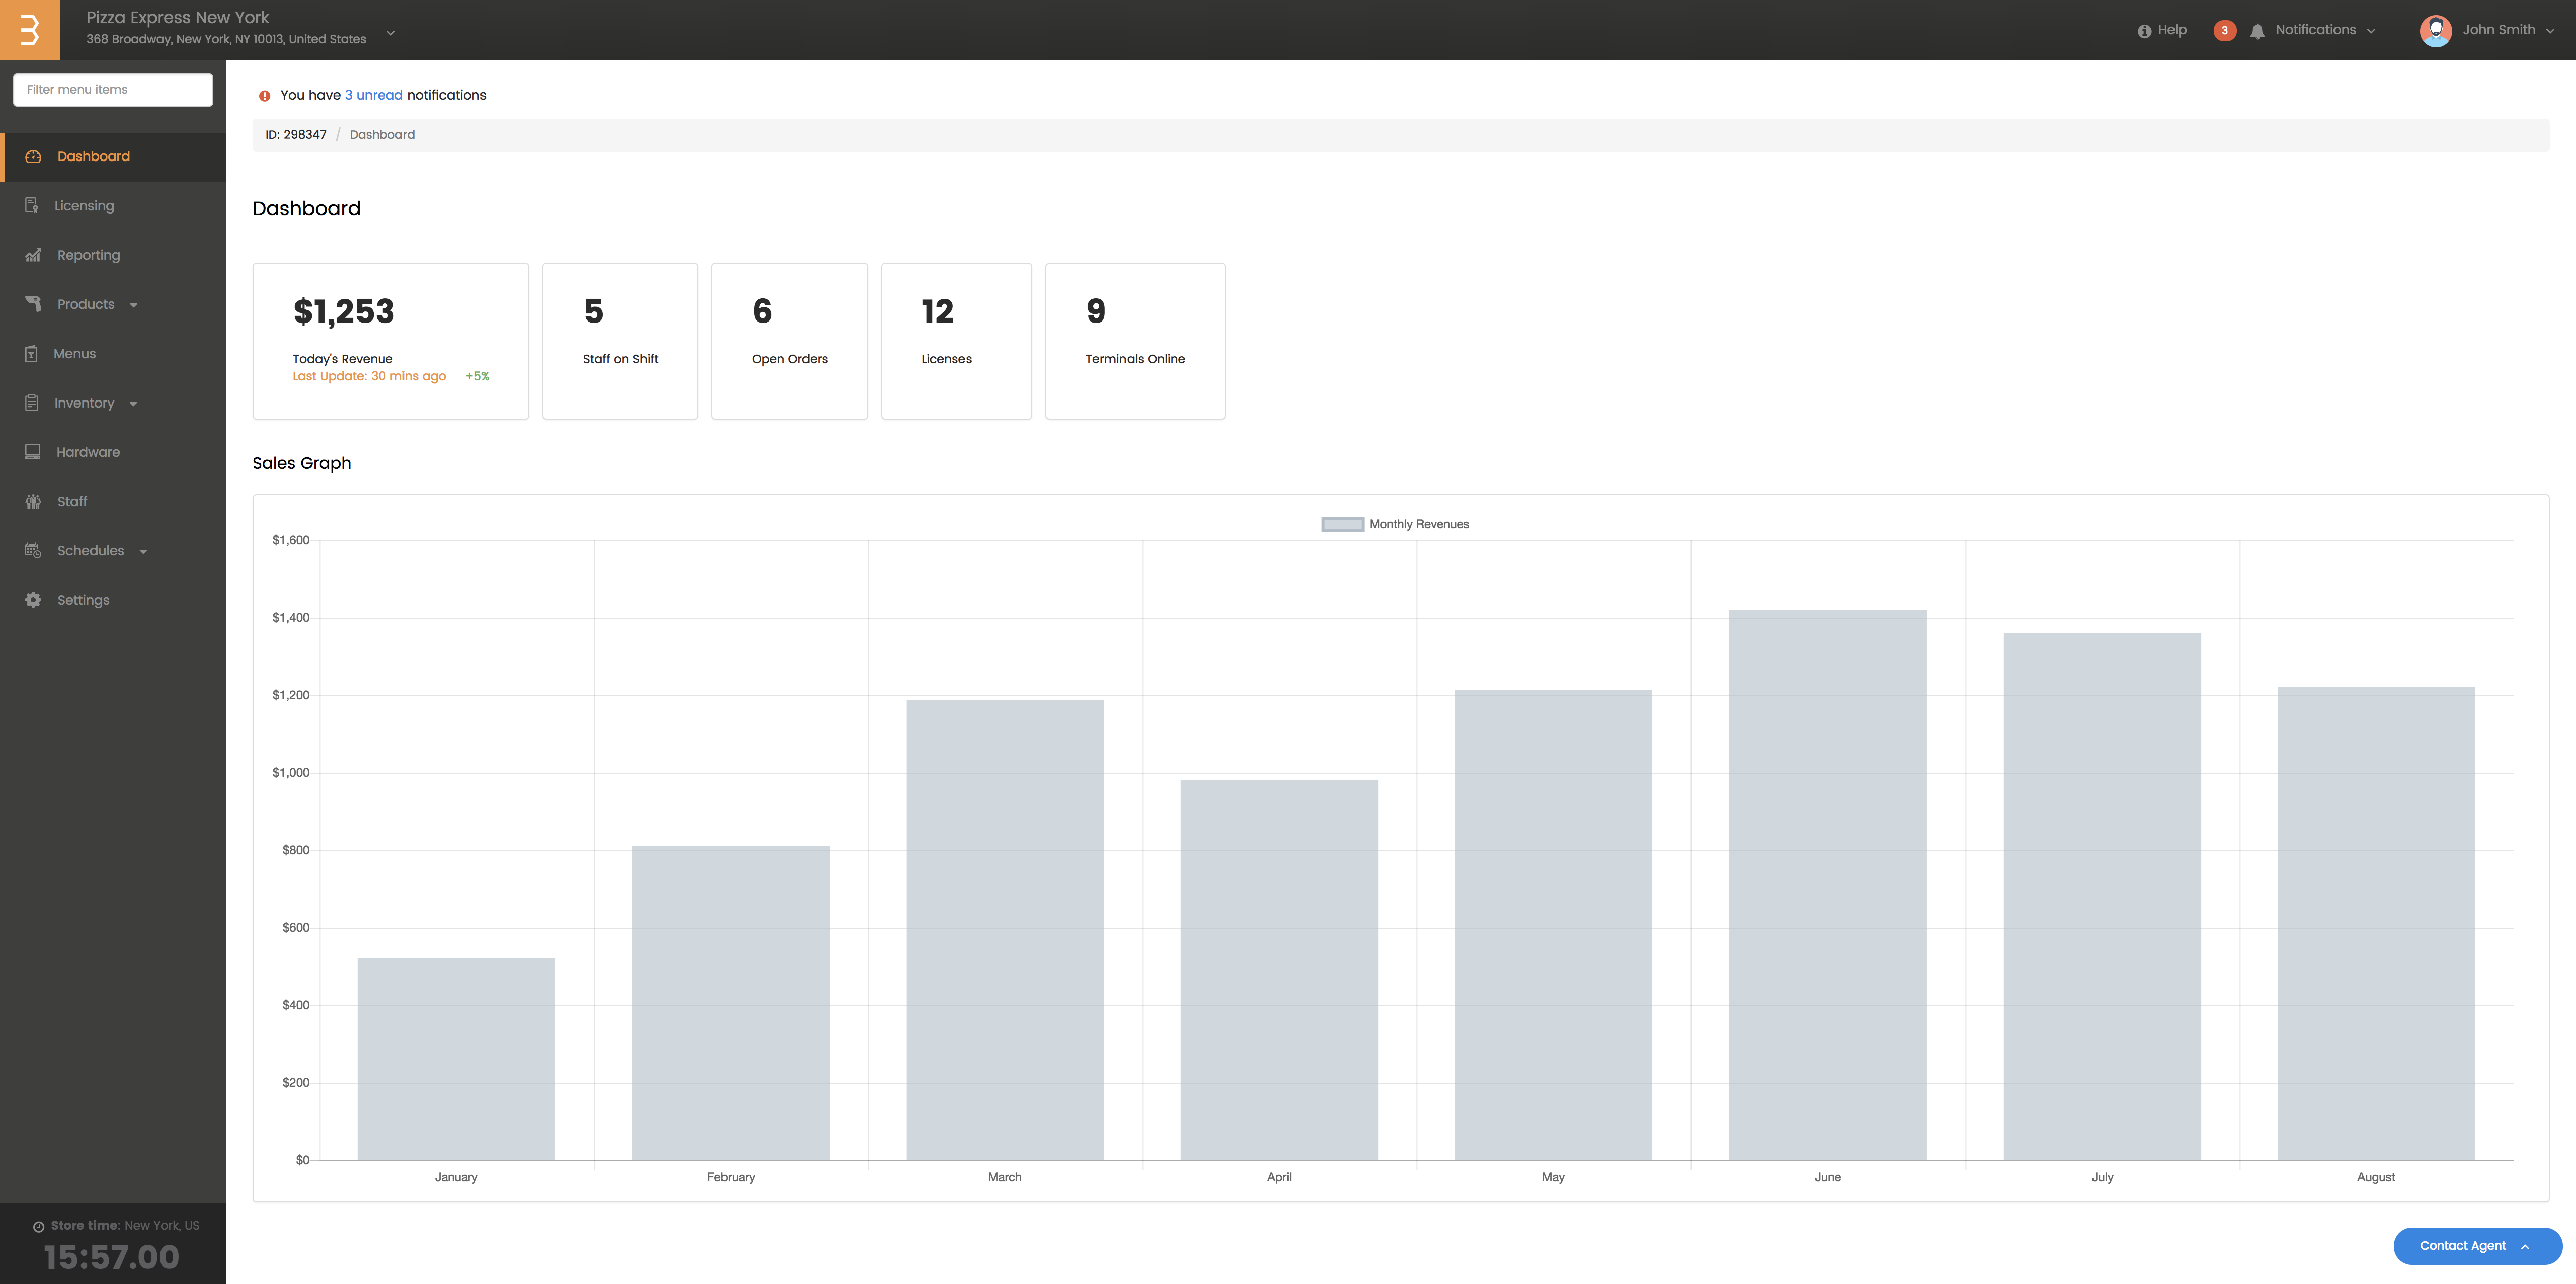Click the John Smith username
The image size is (2576, 1284).
(x=2498, y=30)
